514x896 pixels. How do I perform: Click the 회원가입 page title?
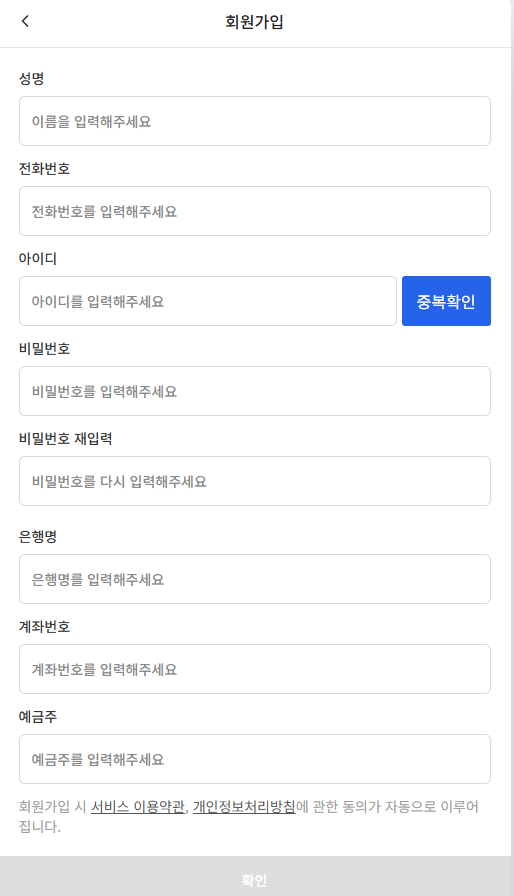(x=254, y=22)
